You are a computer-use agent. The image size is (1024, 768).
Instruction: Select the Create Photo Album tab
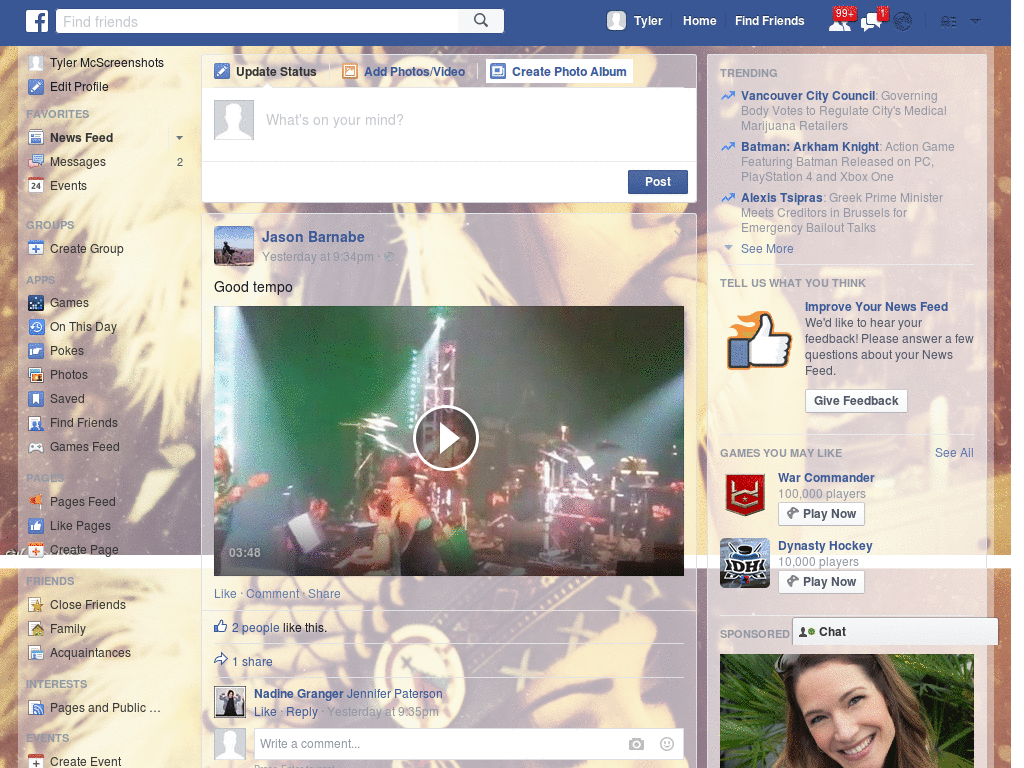click(x=559, y=71)
